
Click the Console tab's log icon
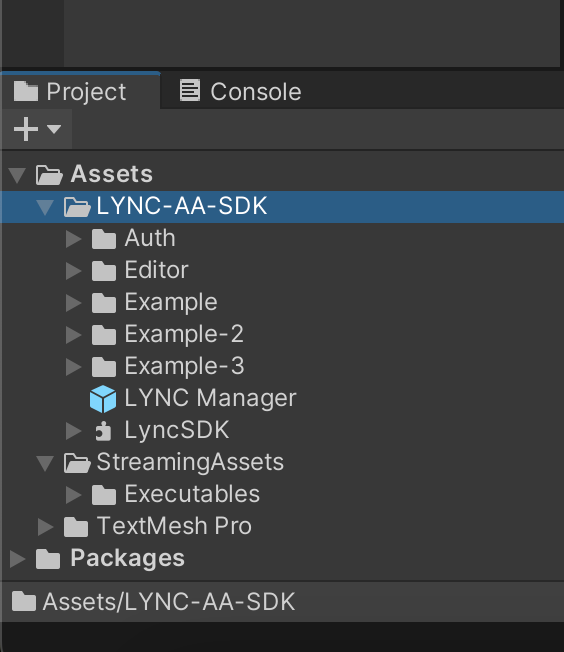pyautogui.click(x=190, y=90)
